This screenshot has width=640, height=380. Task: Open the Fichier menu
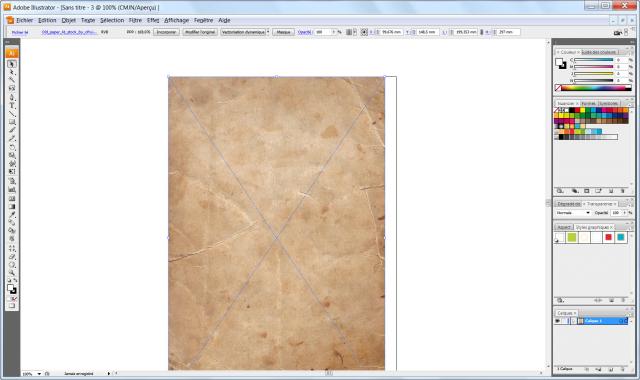pyautogui.click(x=24, y=20)
